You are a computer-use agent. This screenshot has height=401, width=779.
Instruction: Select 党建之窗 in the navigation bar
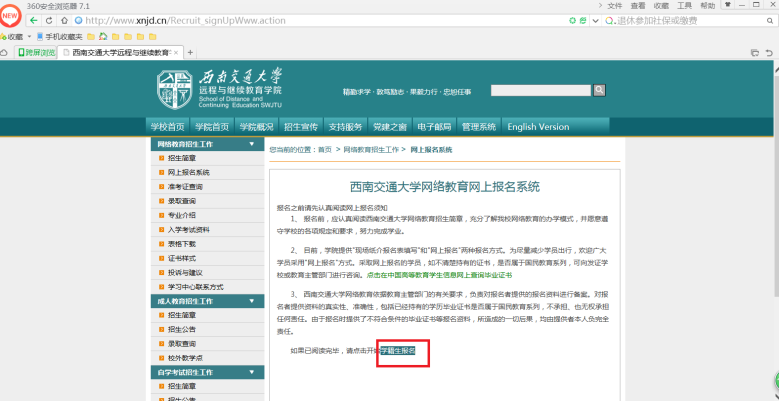pos(390,127)
